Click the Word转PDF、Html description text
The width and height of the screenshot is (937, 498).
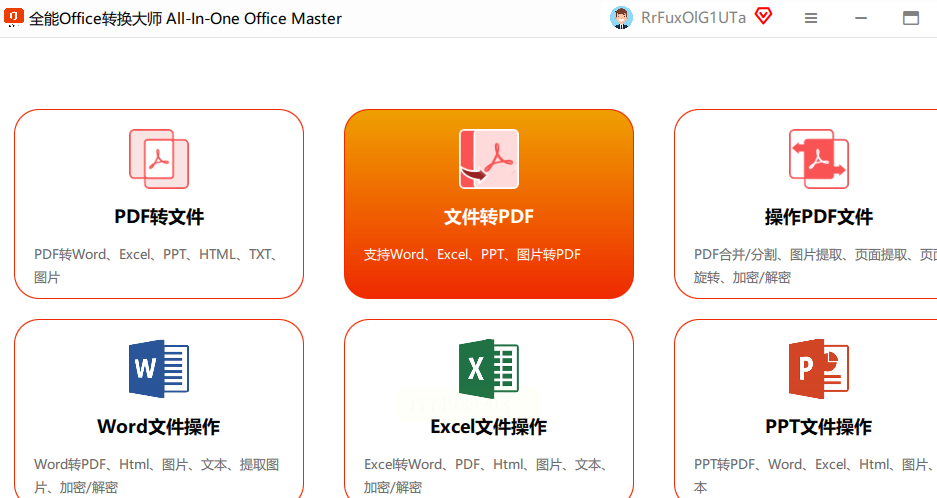[157, 476]
